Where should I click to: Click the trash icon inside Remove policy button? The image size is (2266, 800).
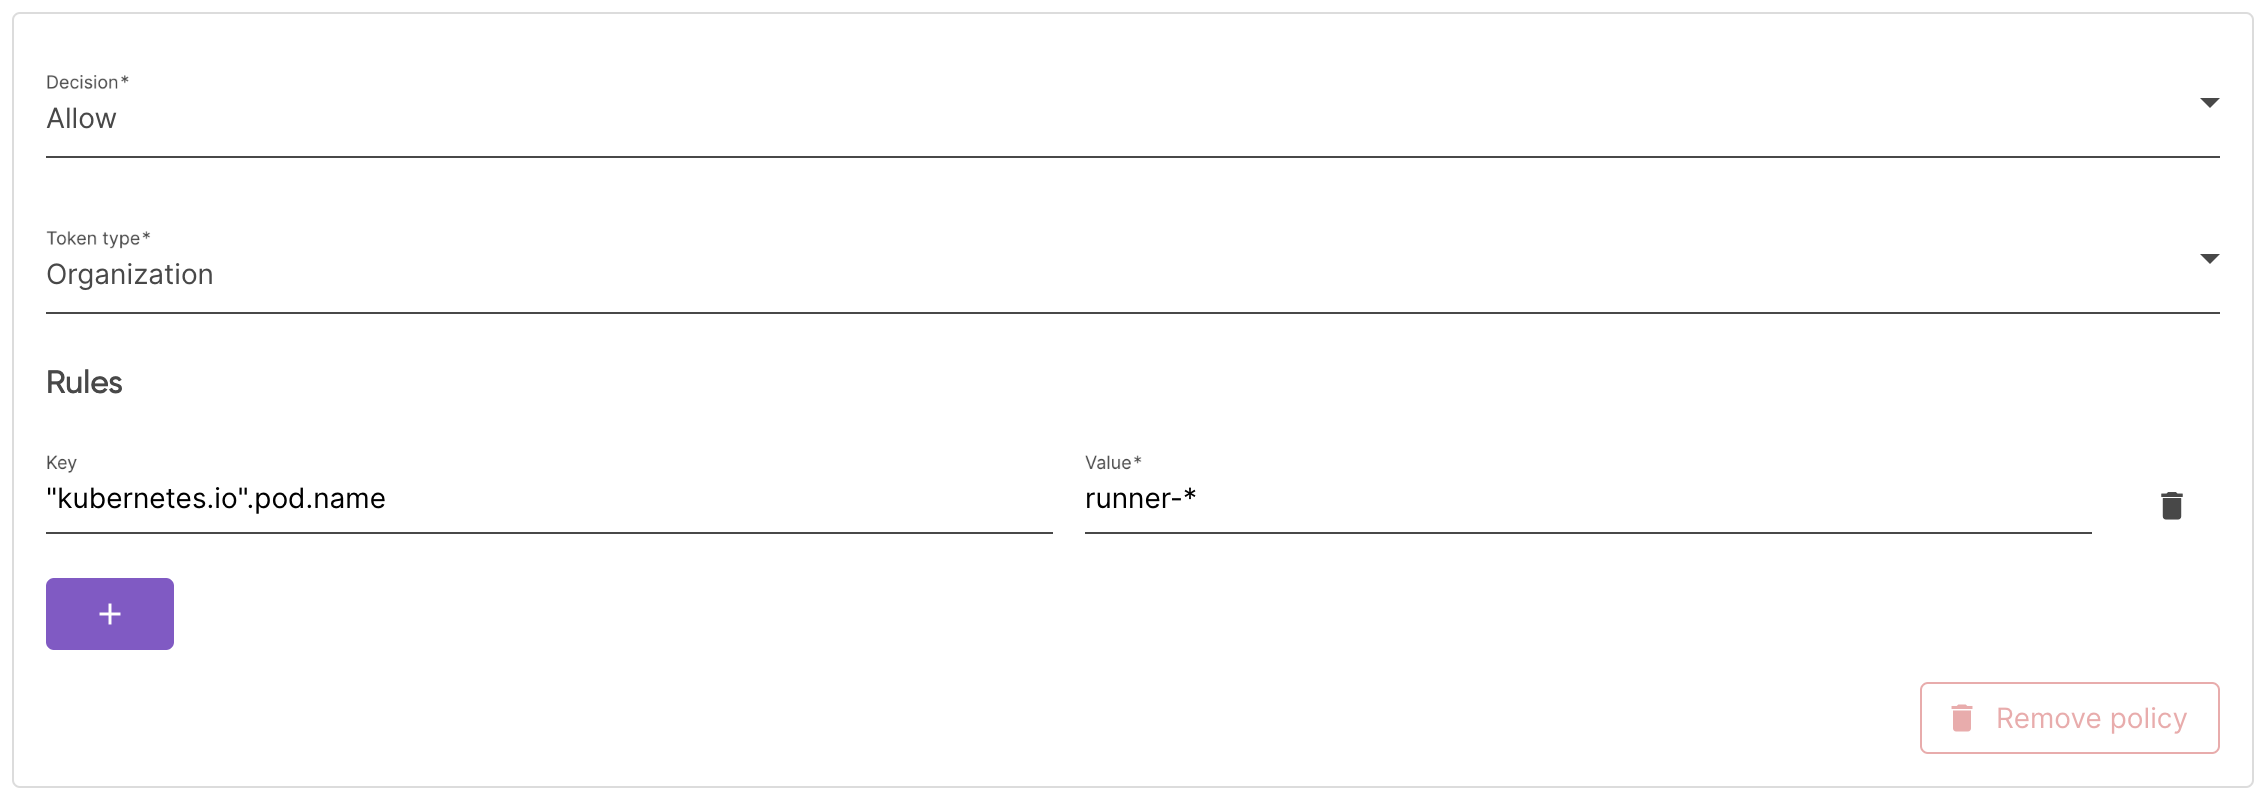click(x=1960, y=717)
